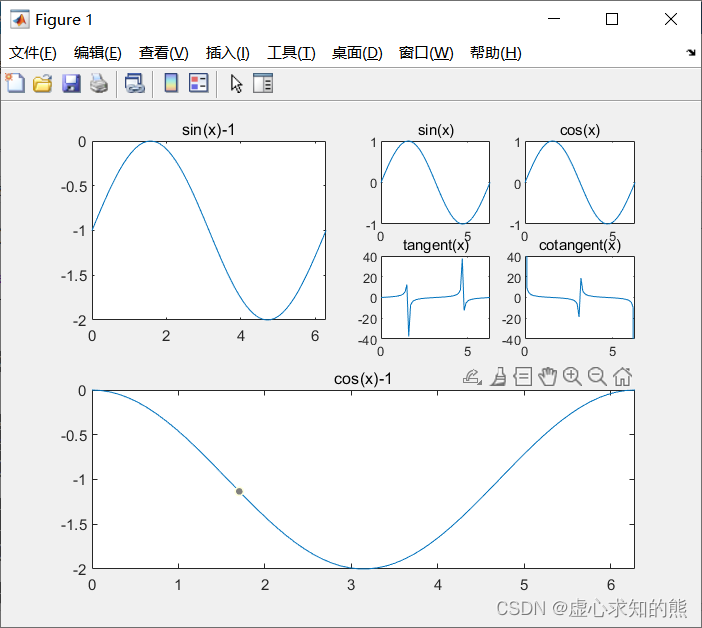
Task: Click the cos(x)-1 plot title
Action: pos(363,379)
